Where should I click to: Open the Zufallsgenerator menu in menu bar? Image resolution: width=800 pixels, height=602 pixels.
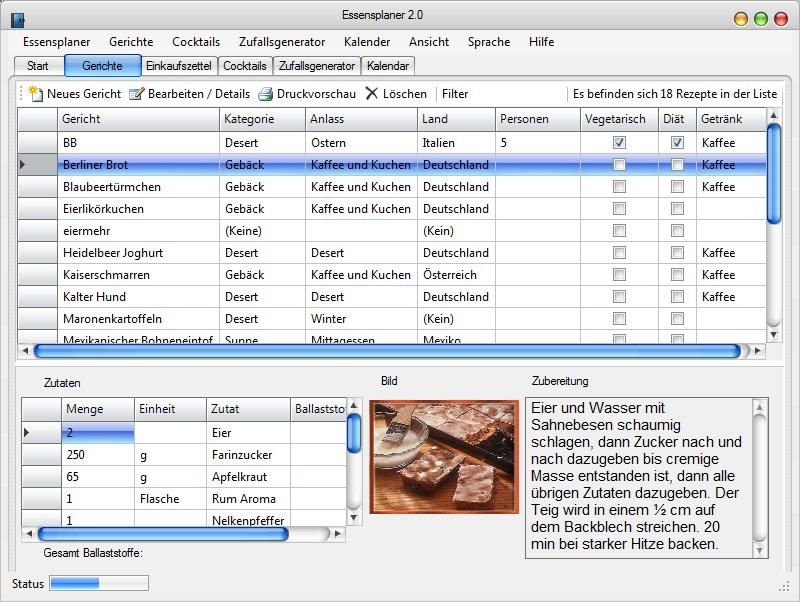282,42
